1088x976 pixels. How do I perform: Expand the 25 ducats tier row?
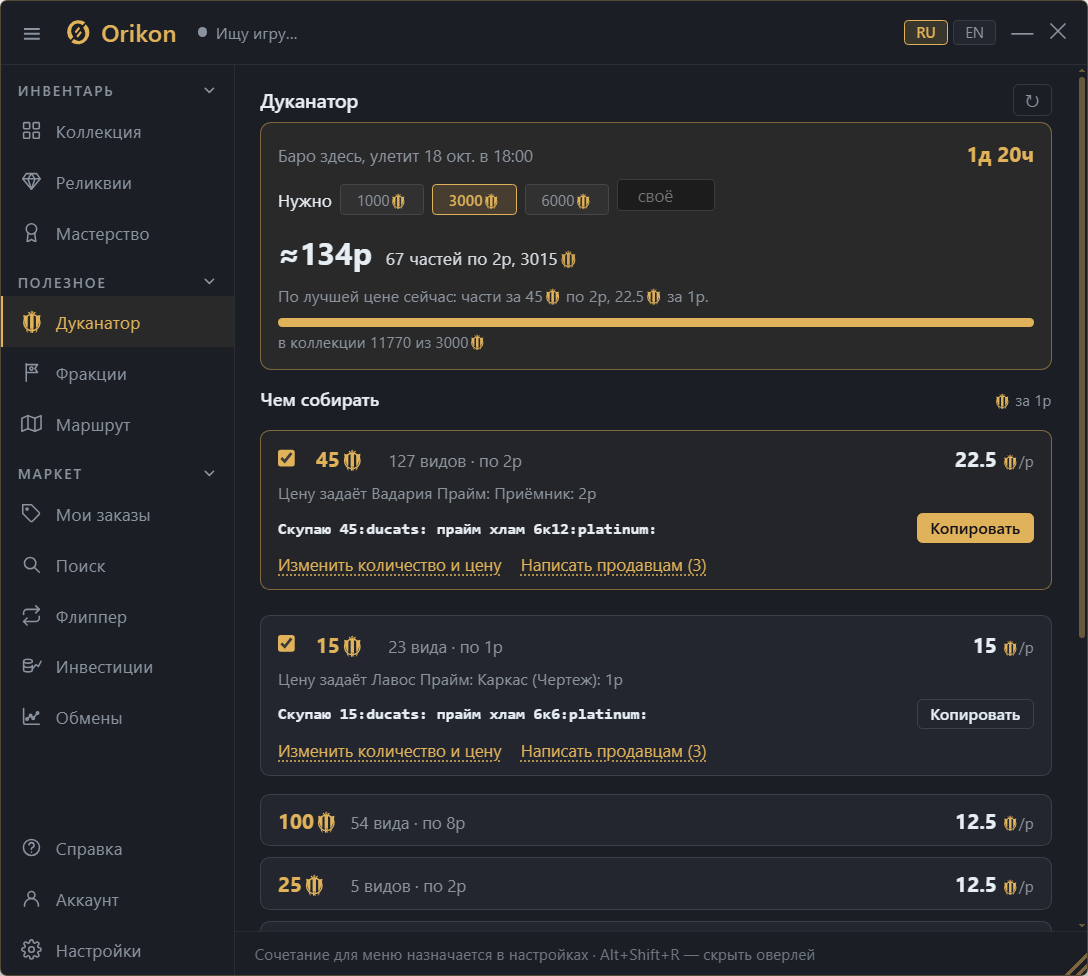pos(656,884)
